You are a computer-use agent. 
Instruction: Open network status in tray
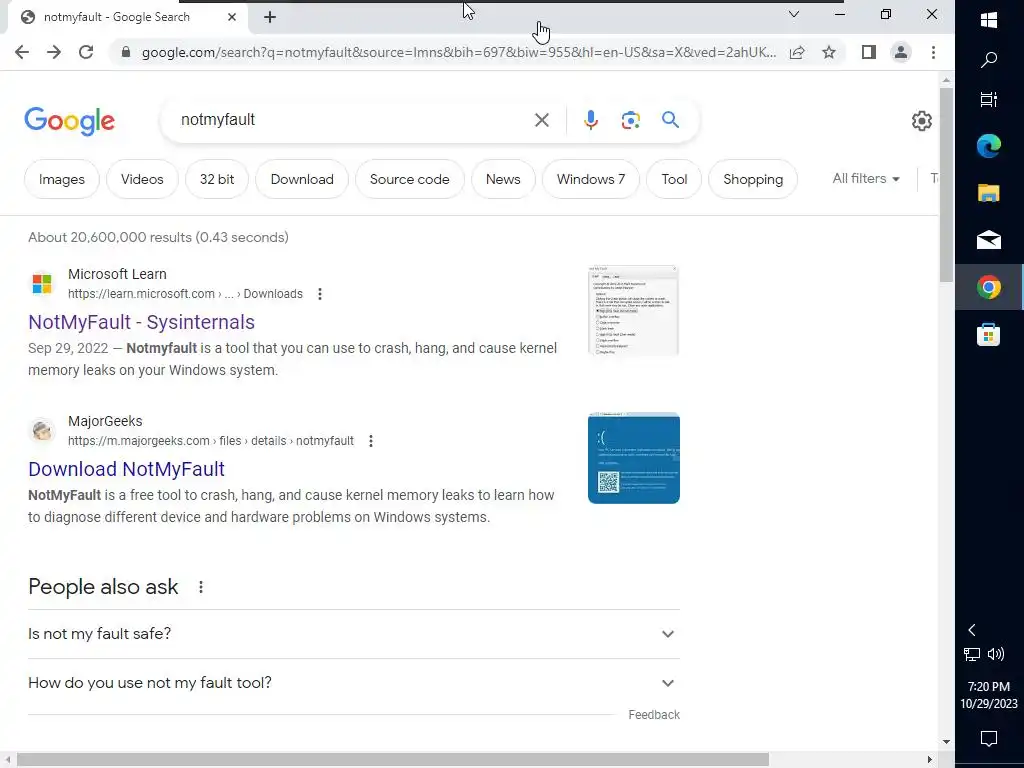click(x=972, y=654)
